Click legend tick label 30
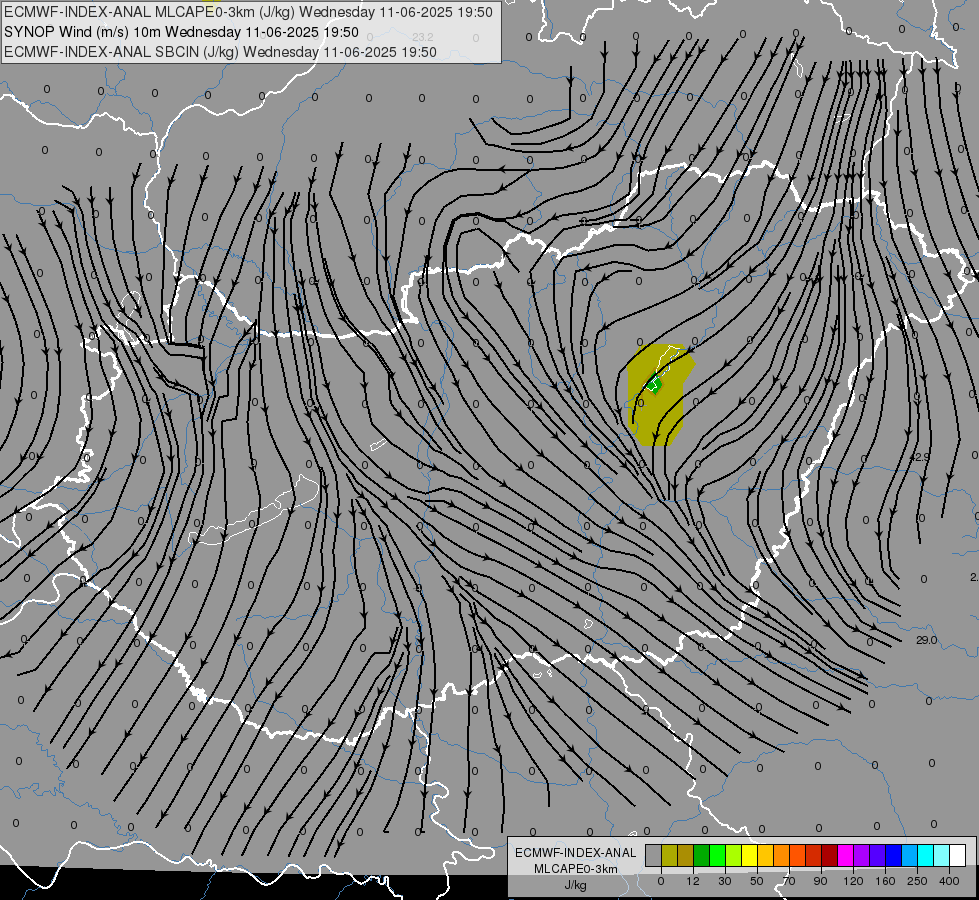This screenshot has width=979, height=900. (x=725, y=881)
